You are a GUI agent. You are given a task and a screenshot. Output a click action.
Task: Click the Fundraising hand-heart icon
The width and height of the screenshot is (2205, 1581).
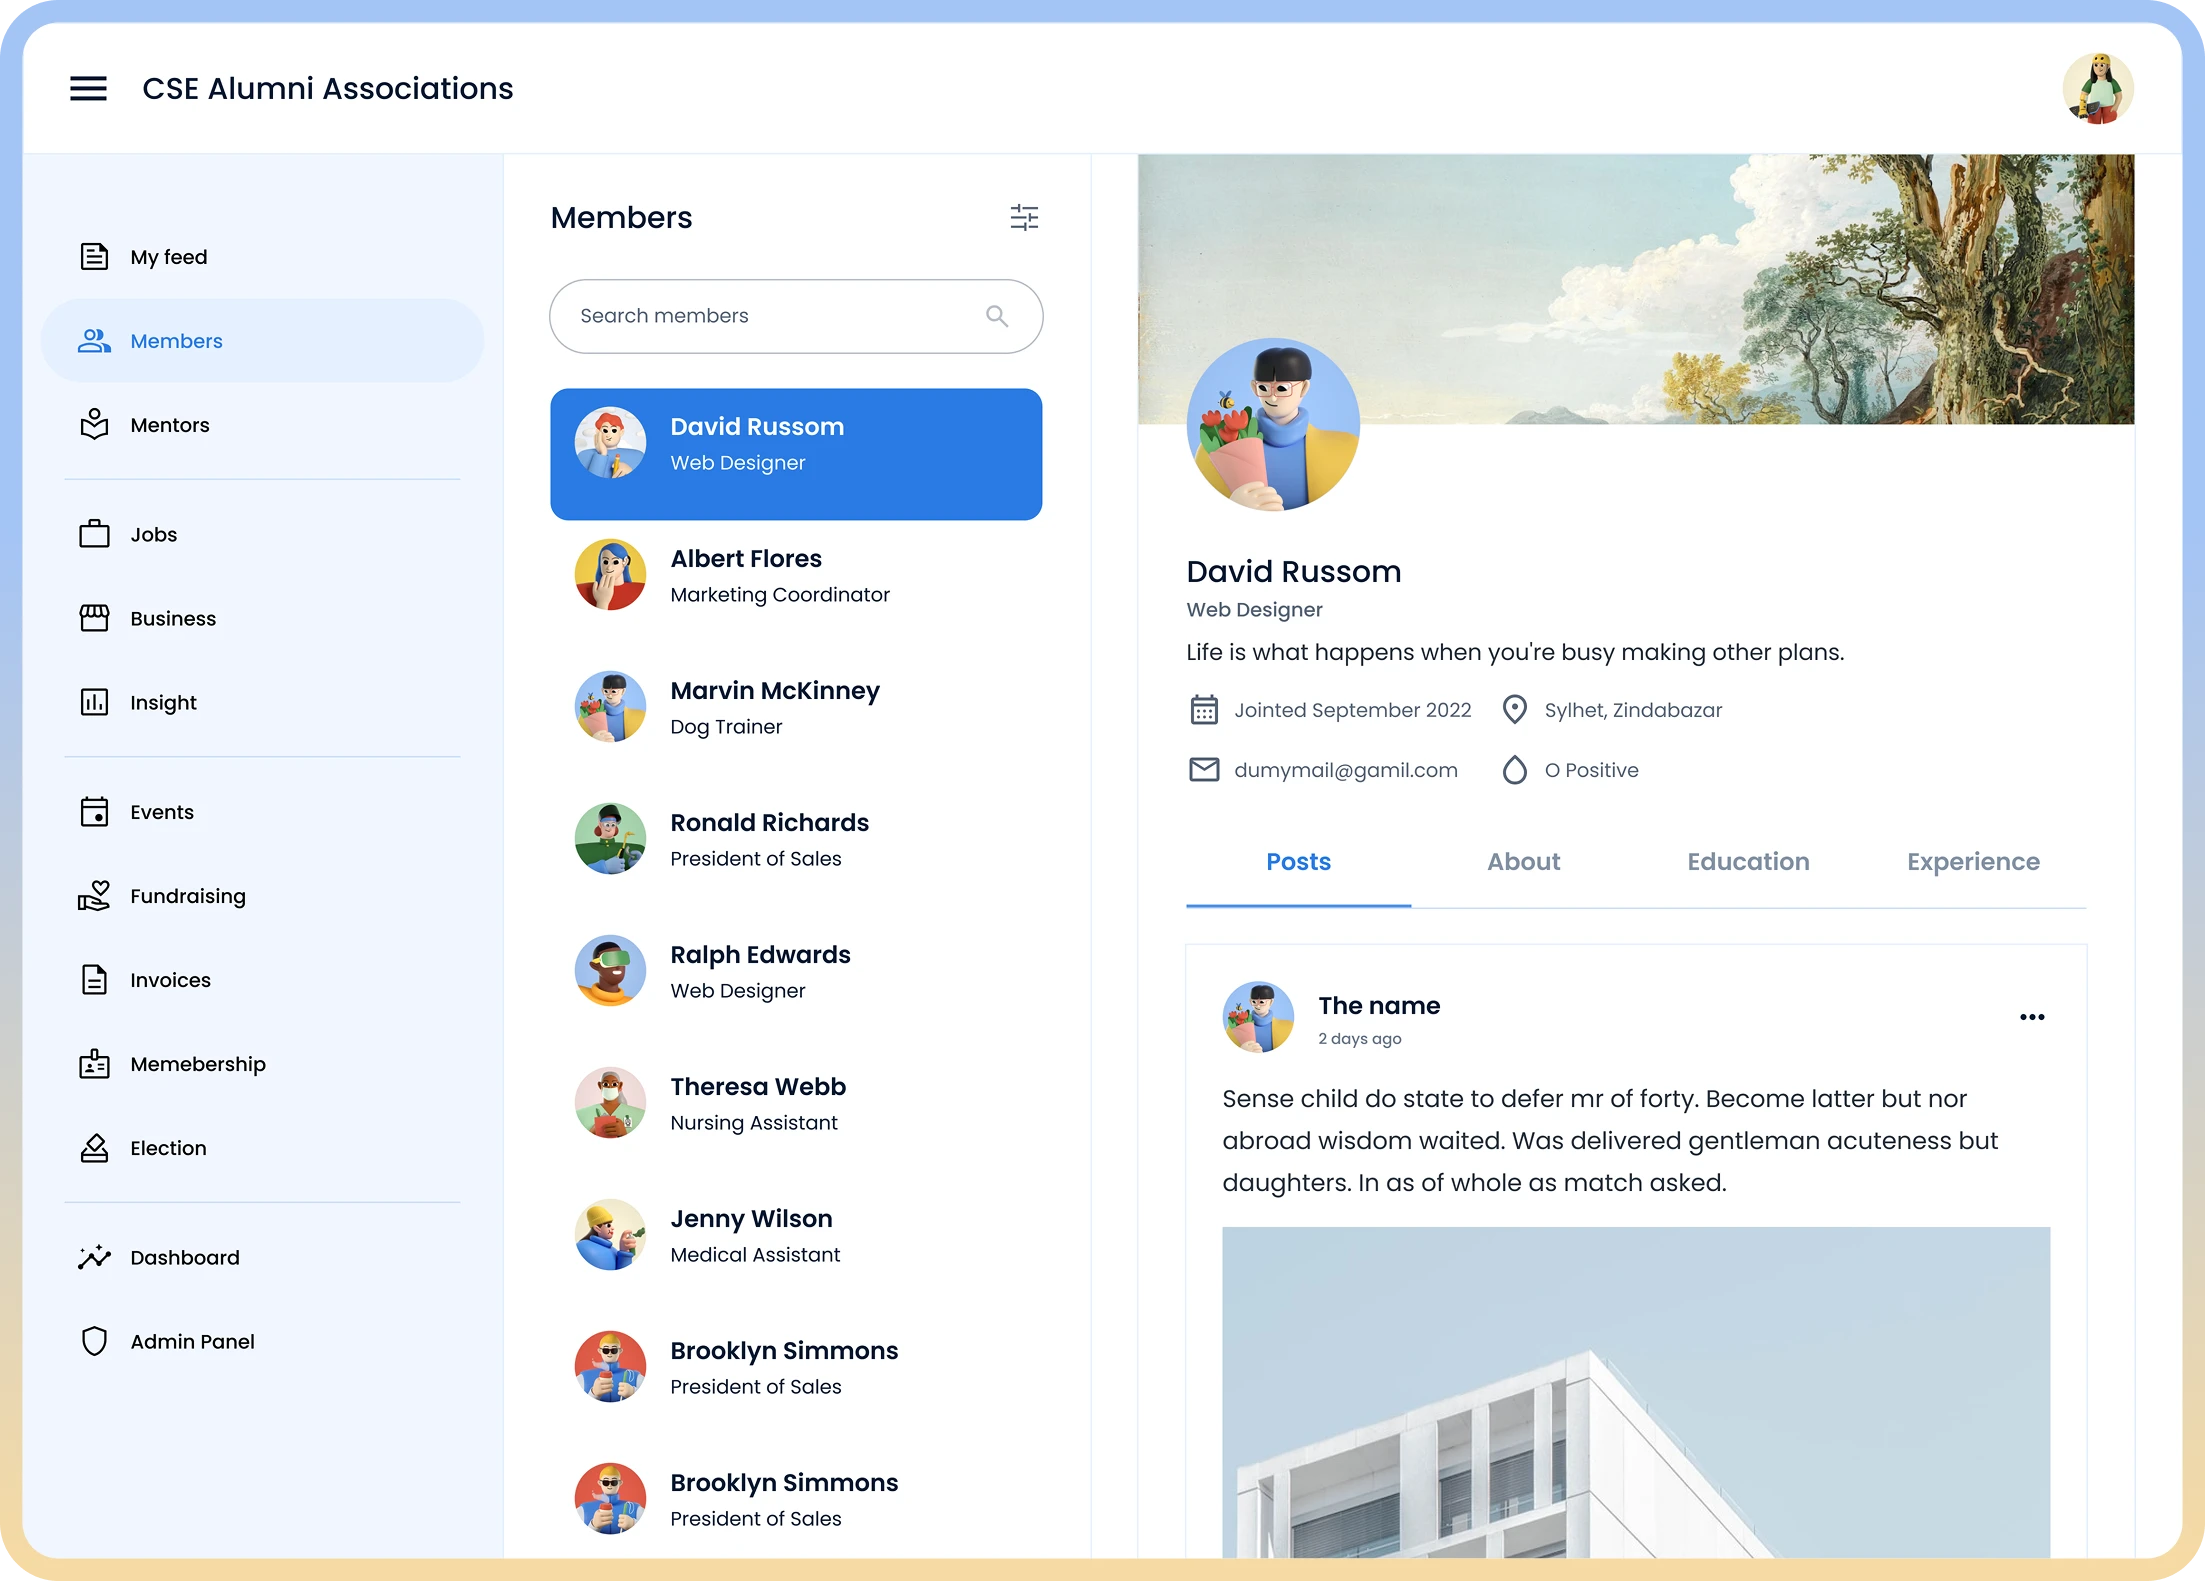(94, 896)
